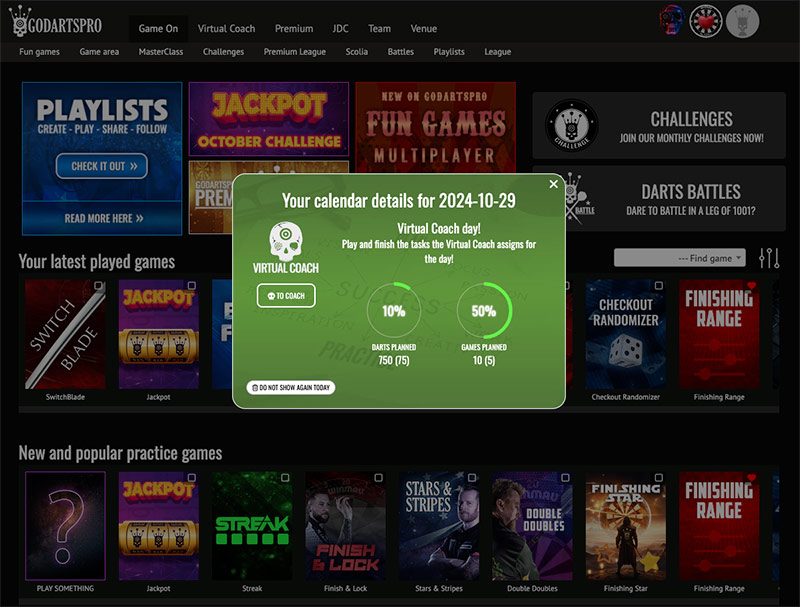800x607 pixels.
Task: Click the TO COACH button
Action: 286,296
